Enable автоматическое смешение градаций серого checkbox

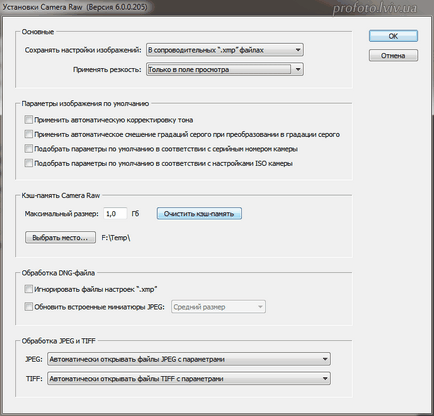pos(29,134)
